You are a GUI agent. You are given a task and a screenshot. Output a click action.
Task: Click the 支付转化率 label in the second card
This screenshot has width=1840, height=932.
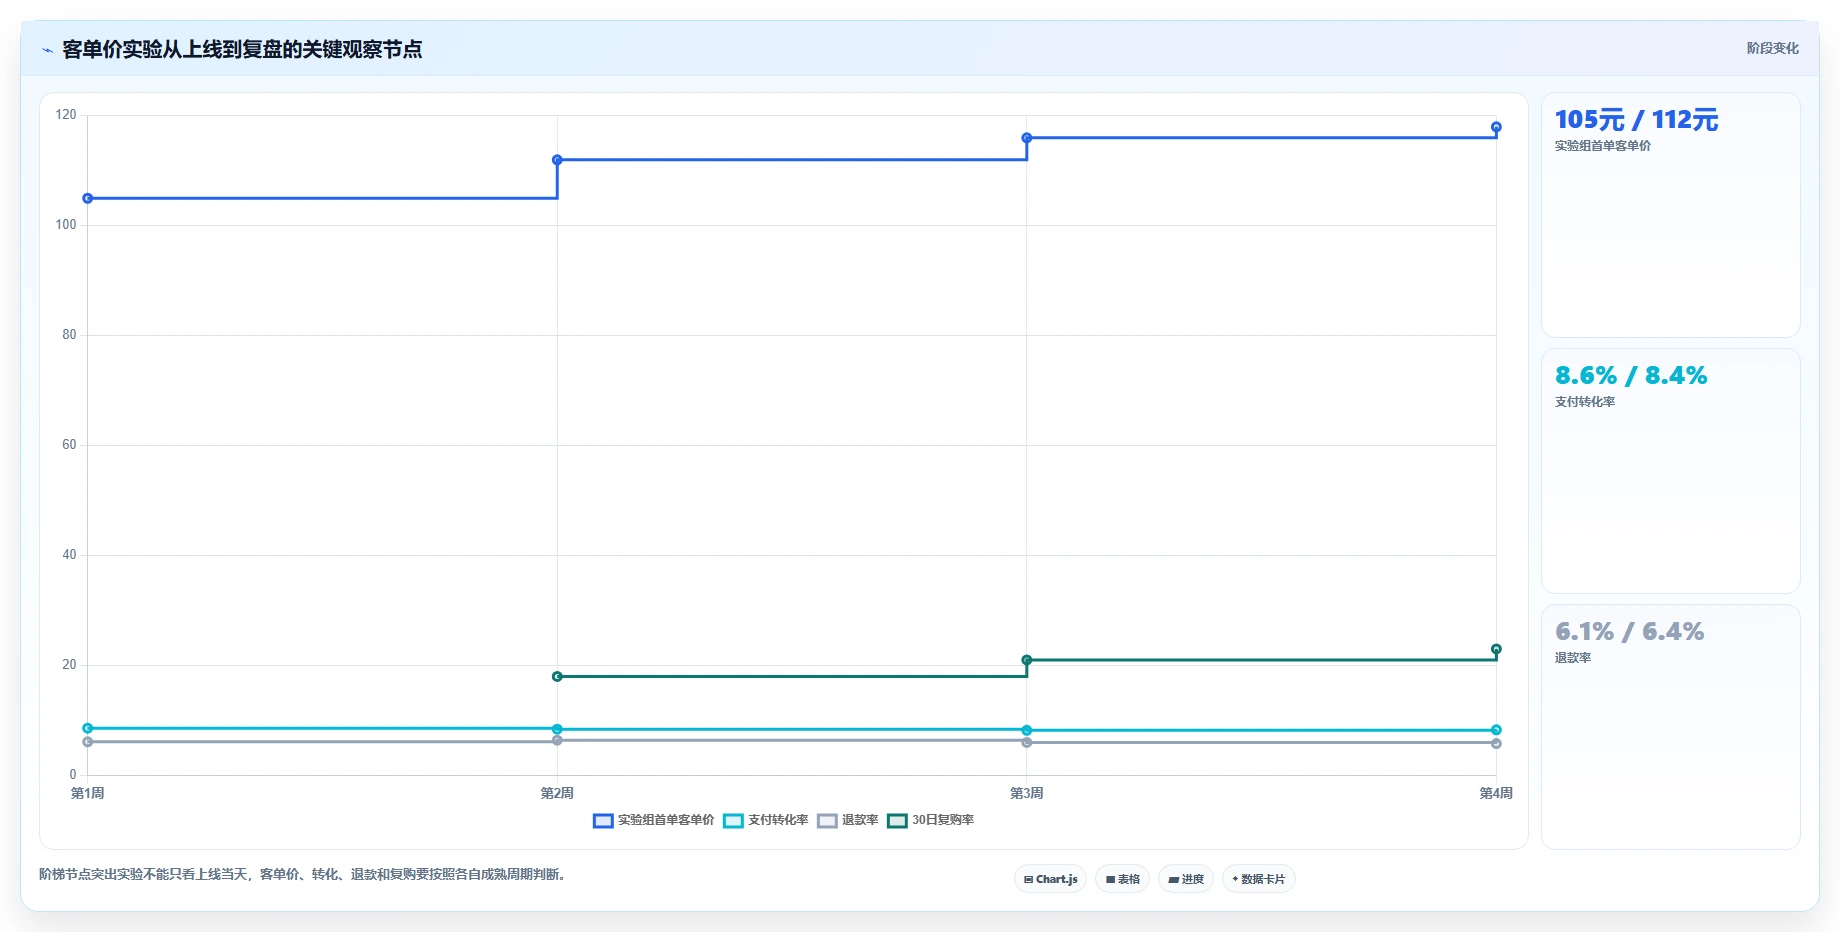tap(1585, 402)
